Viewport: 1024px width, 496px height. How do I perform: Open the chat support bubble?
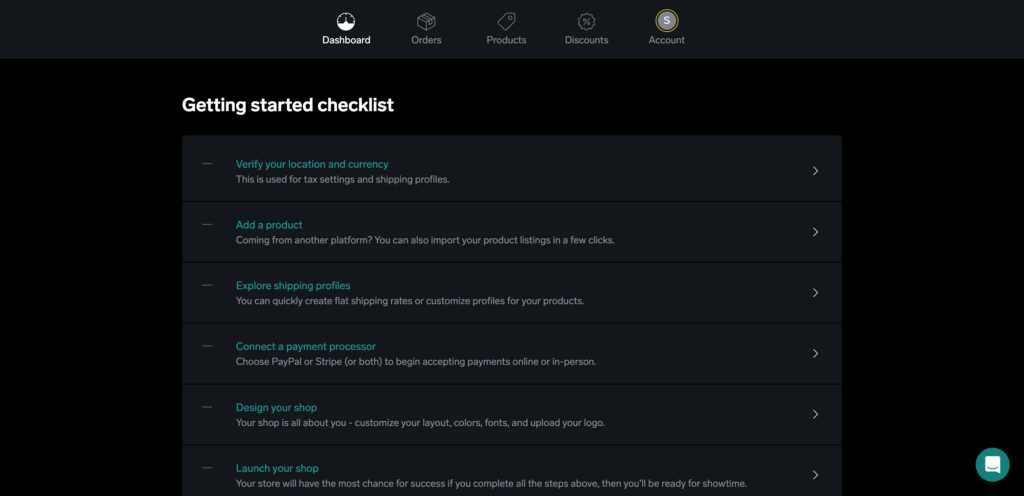(x=993, y=465)
